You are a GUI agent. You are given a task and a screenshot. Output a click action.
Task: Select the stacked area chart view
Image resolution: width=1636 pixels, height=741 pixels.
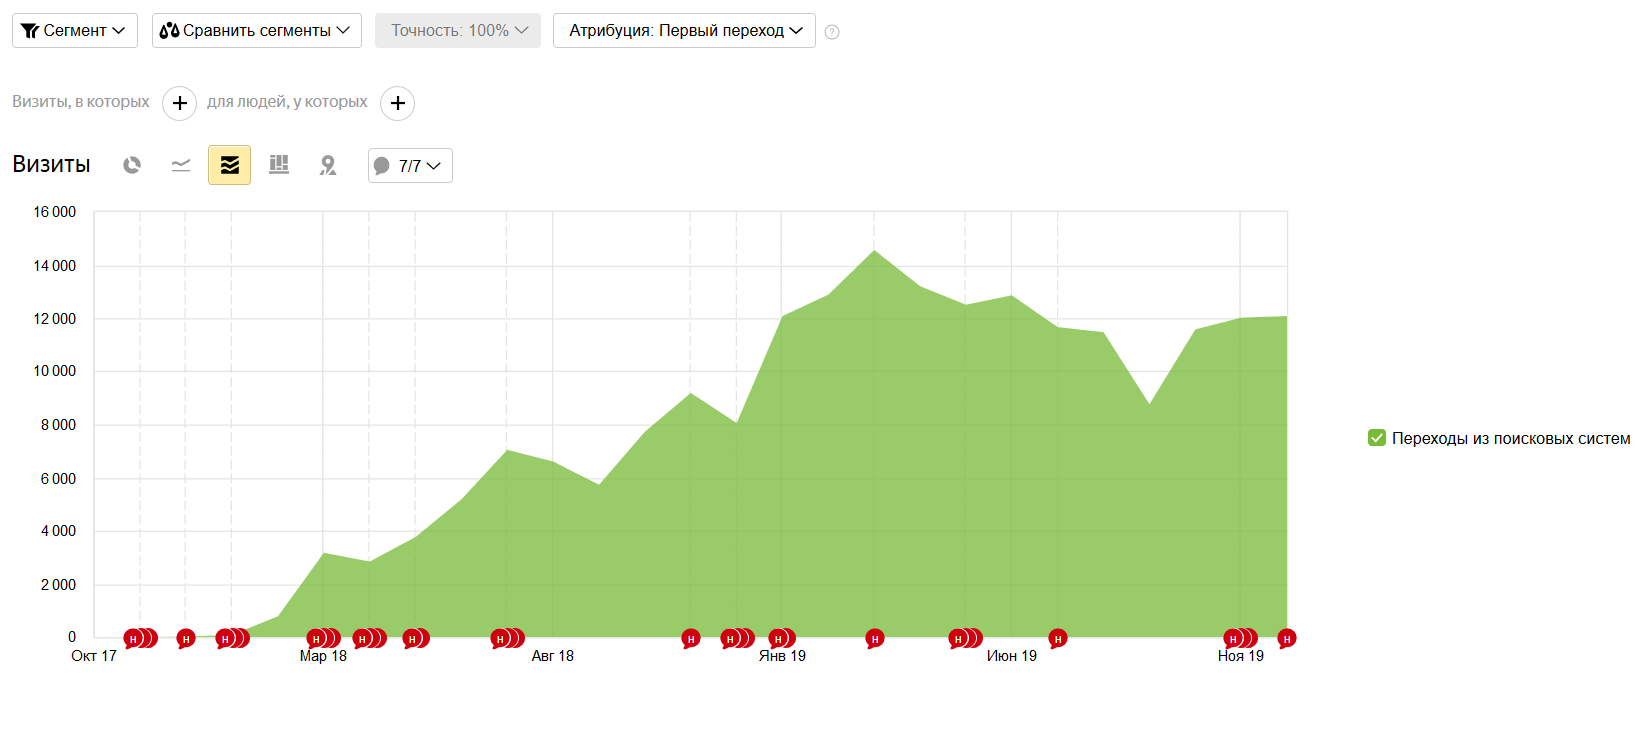[x=229, y=165]
